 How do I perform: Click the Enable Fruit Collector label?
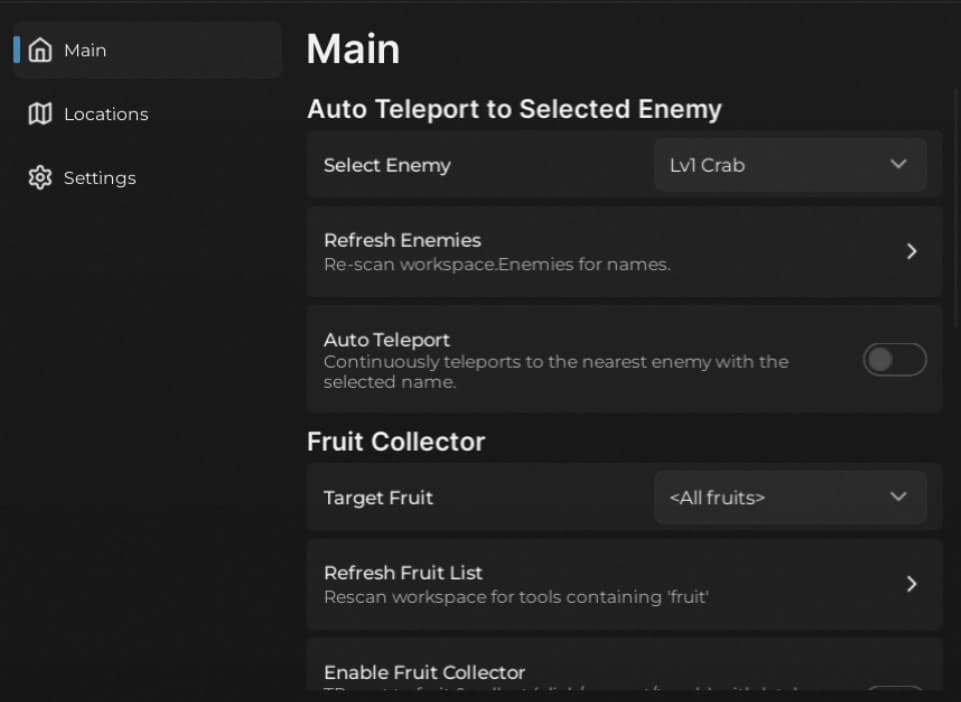[424, 672]
